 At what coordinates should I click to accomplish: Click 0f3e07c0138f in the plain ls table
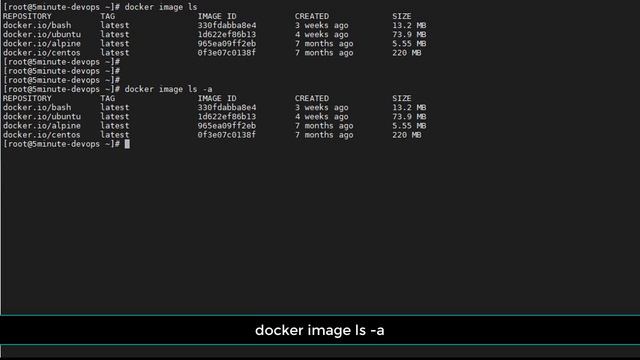[227, 53]
